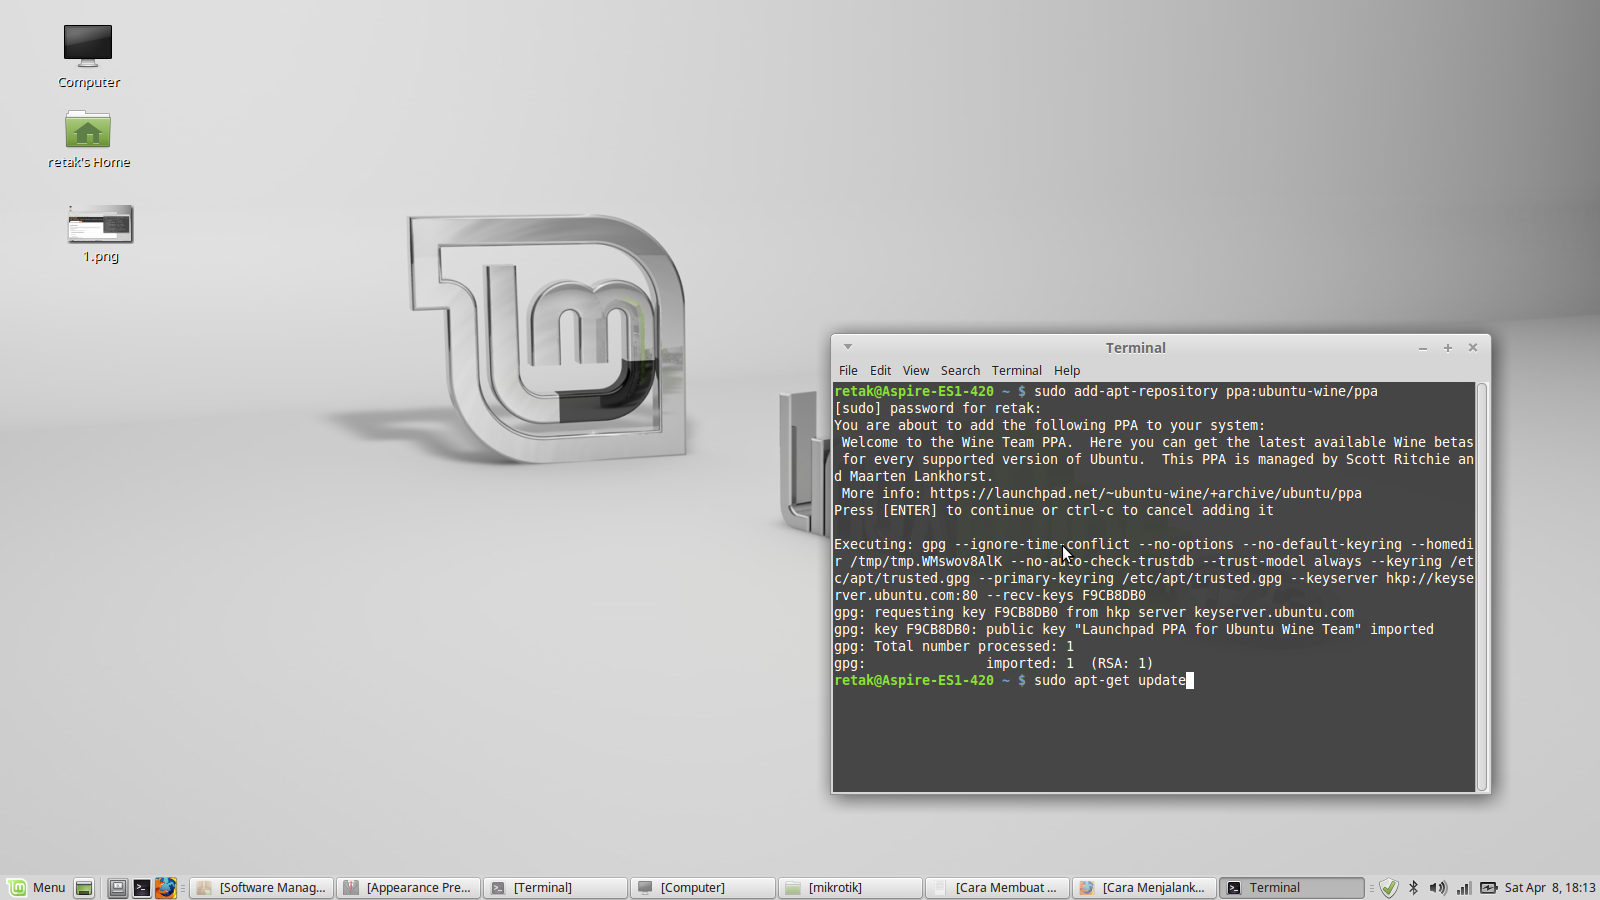Click the network signal icon in the tray
The width and height of the screenshot is (1600, 900).
[x=1462, y=887]
